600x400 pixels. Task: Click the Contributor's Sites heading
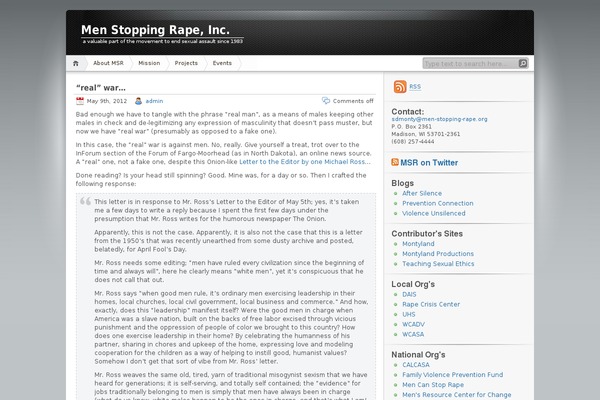[427, 233]
